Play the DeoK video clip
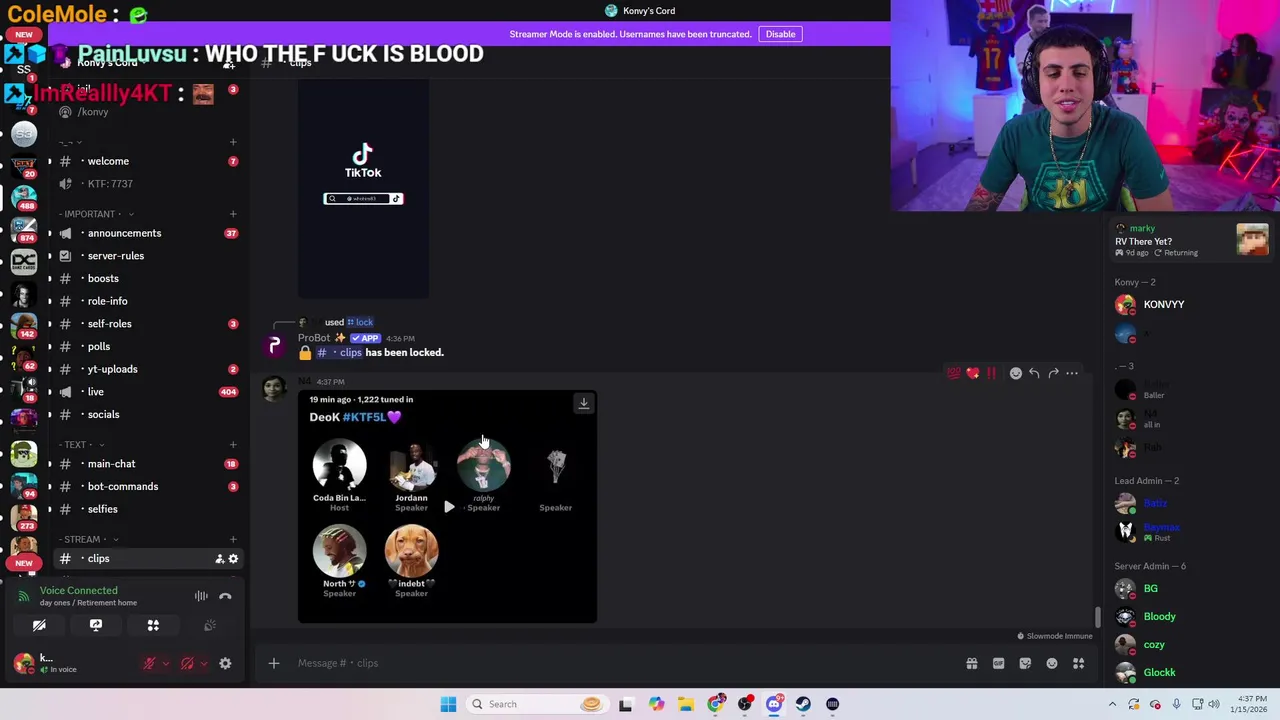 point(449,507)
